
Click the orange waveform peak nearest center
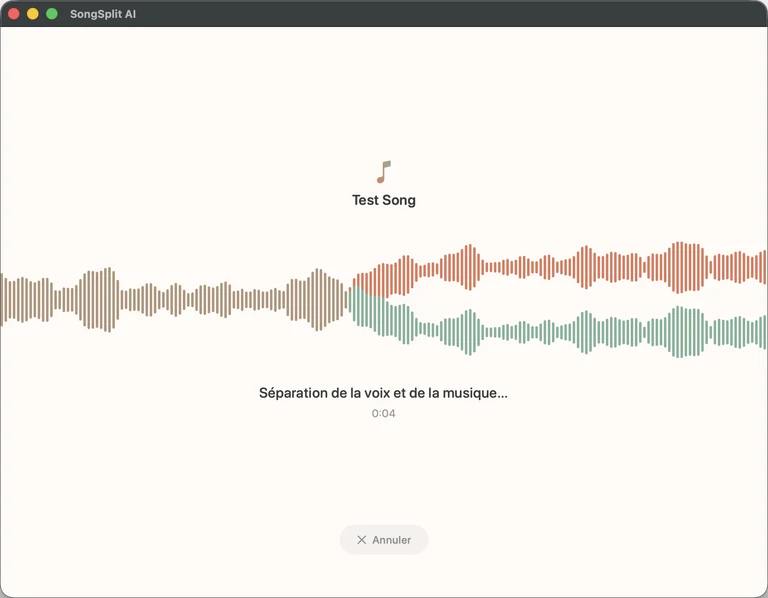(404, 275)
